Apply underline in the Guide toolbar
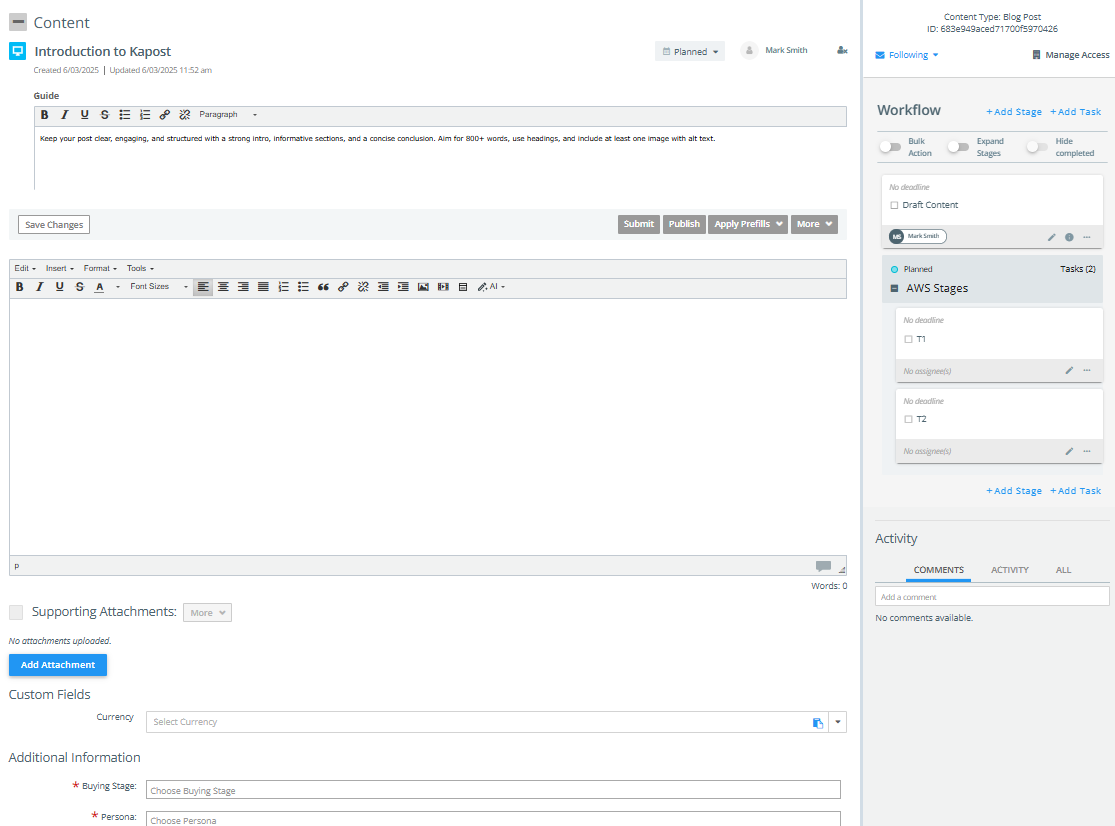 pyautogui.click(x=85, y=114)
